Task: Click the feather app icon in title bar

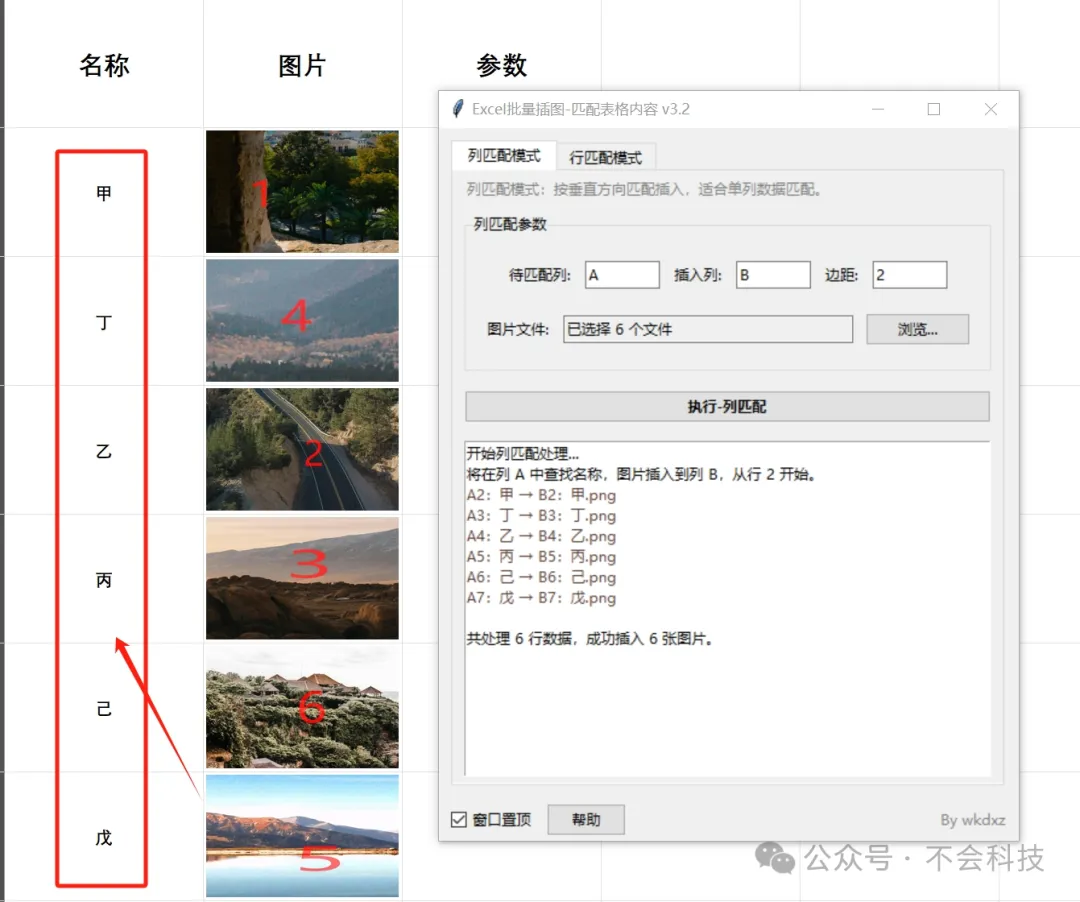Action: [x=457, y=109]
